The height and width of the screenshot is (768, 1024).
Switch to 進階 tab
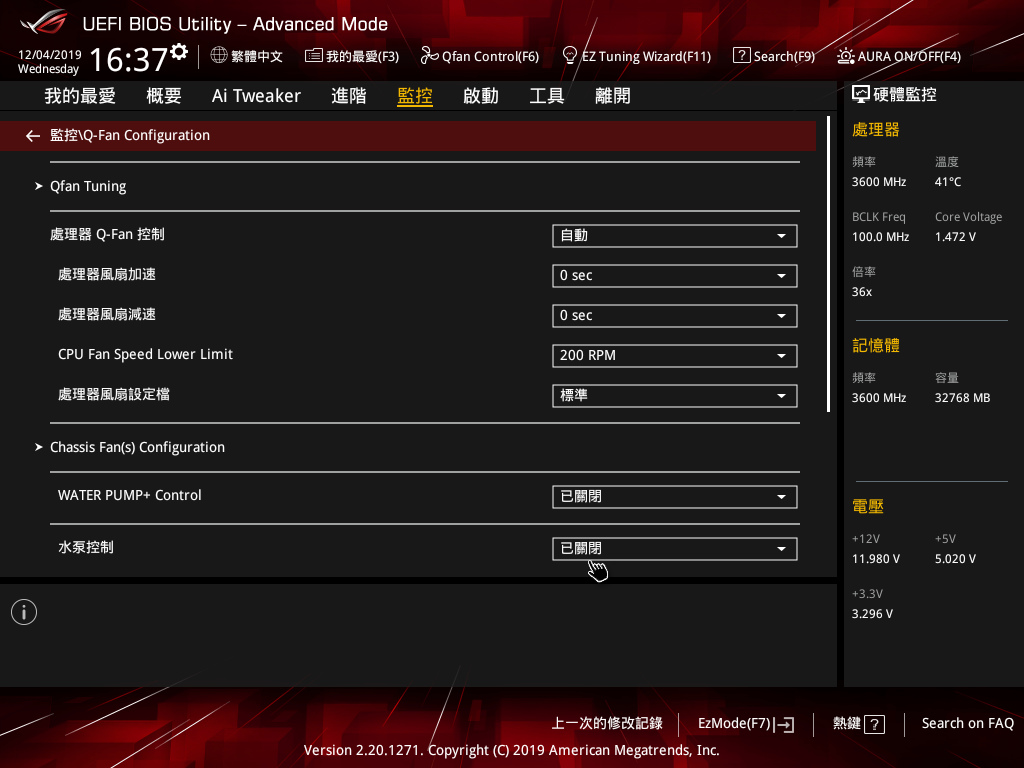point(349,96)
